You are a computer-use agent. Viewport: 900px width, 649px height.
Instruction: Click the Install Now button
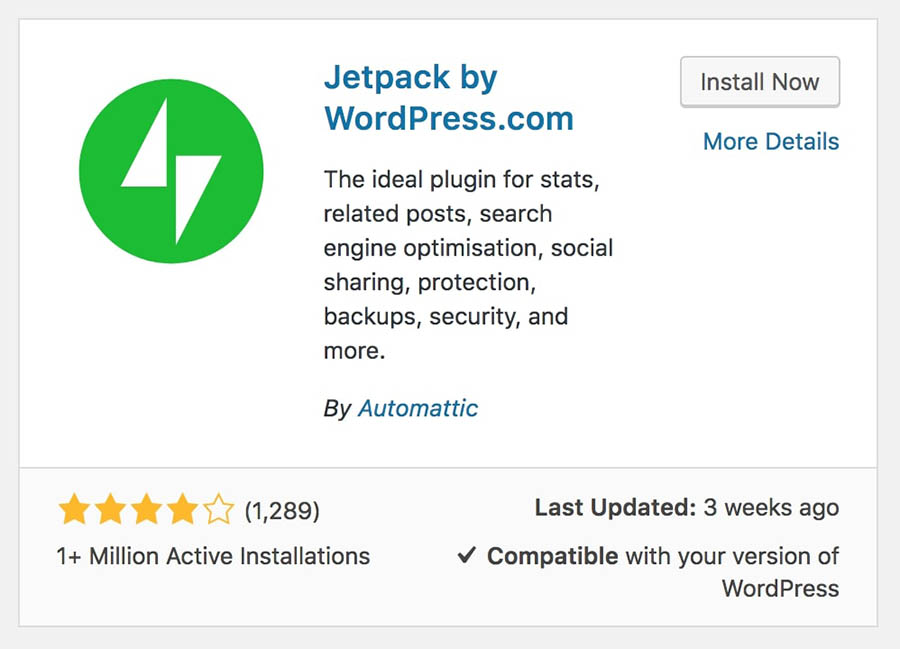tap(760, 81)
